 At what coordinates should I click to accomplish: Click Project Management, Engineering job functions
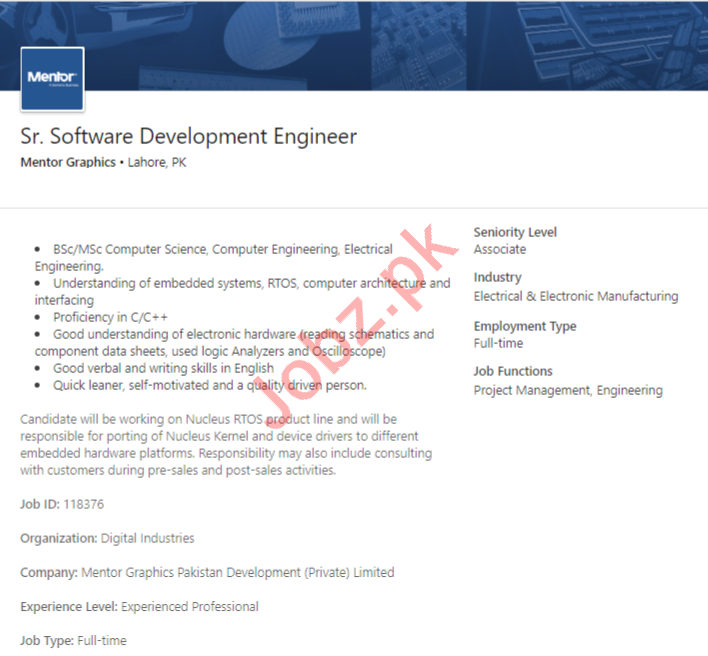point(567,390)
